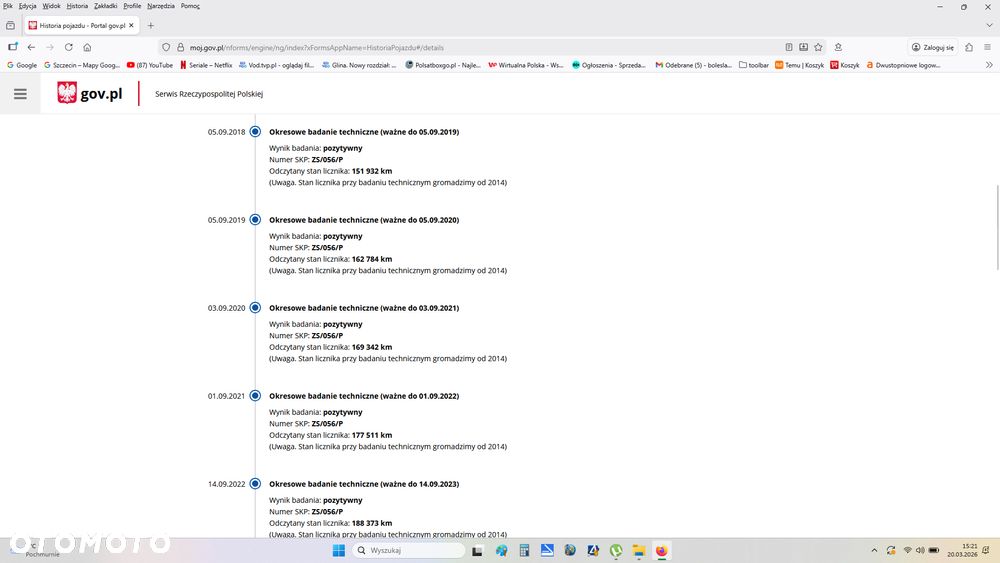1000x563 pixels.
Task: Open the volume tray icon
Action: 920,550
